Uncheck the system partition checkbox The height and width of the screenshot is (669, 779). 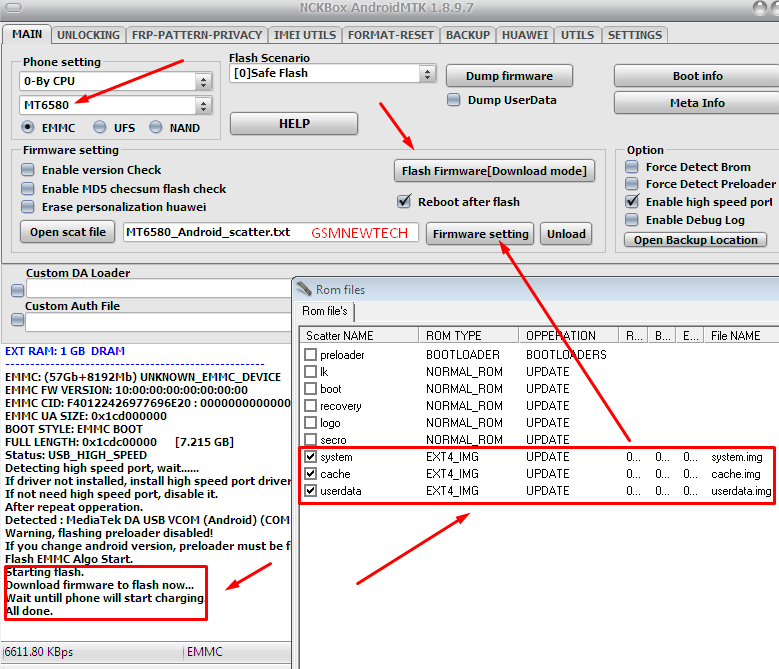pos(311,456)
